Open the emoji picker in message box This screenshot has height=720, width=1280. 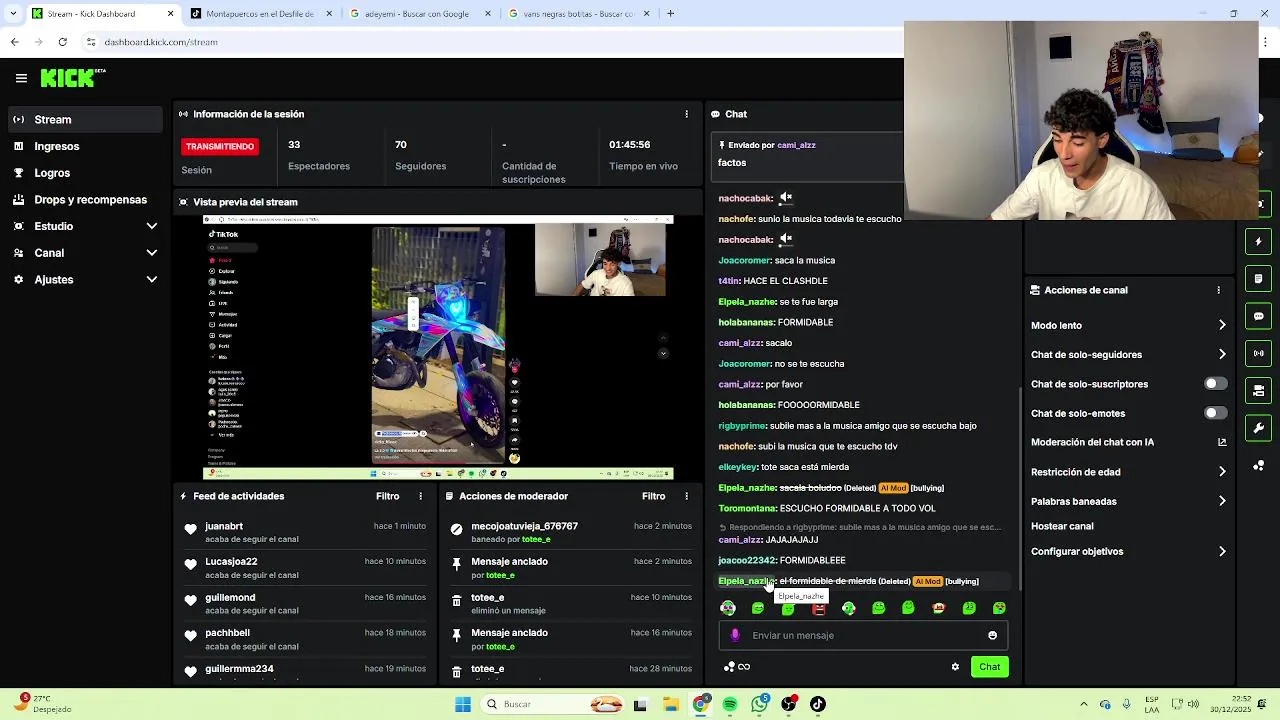click(992, 635)
